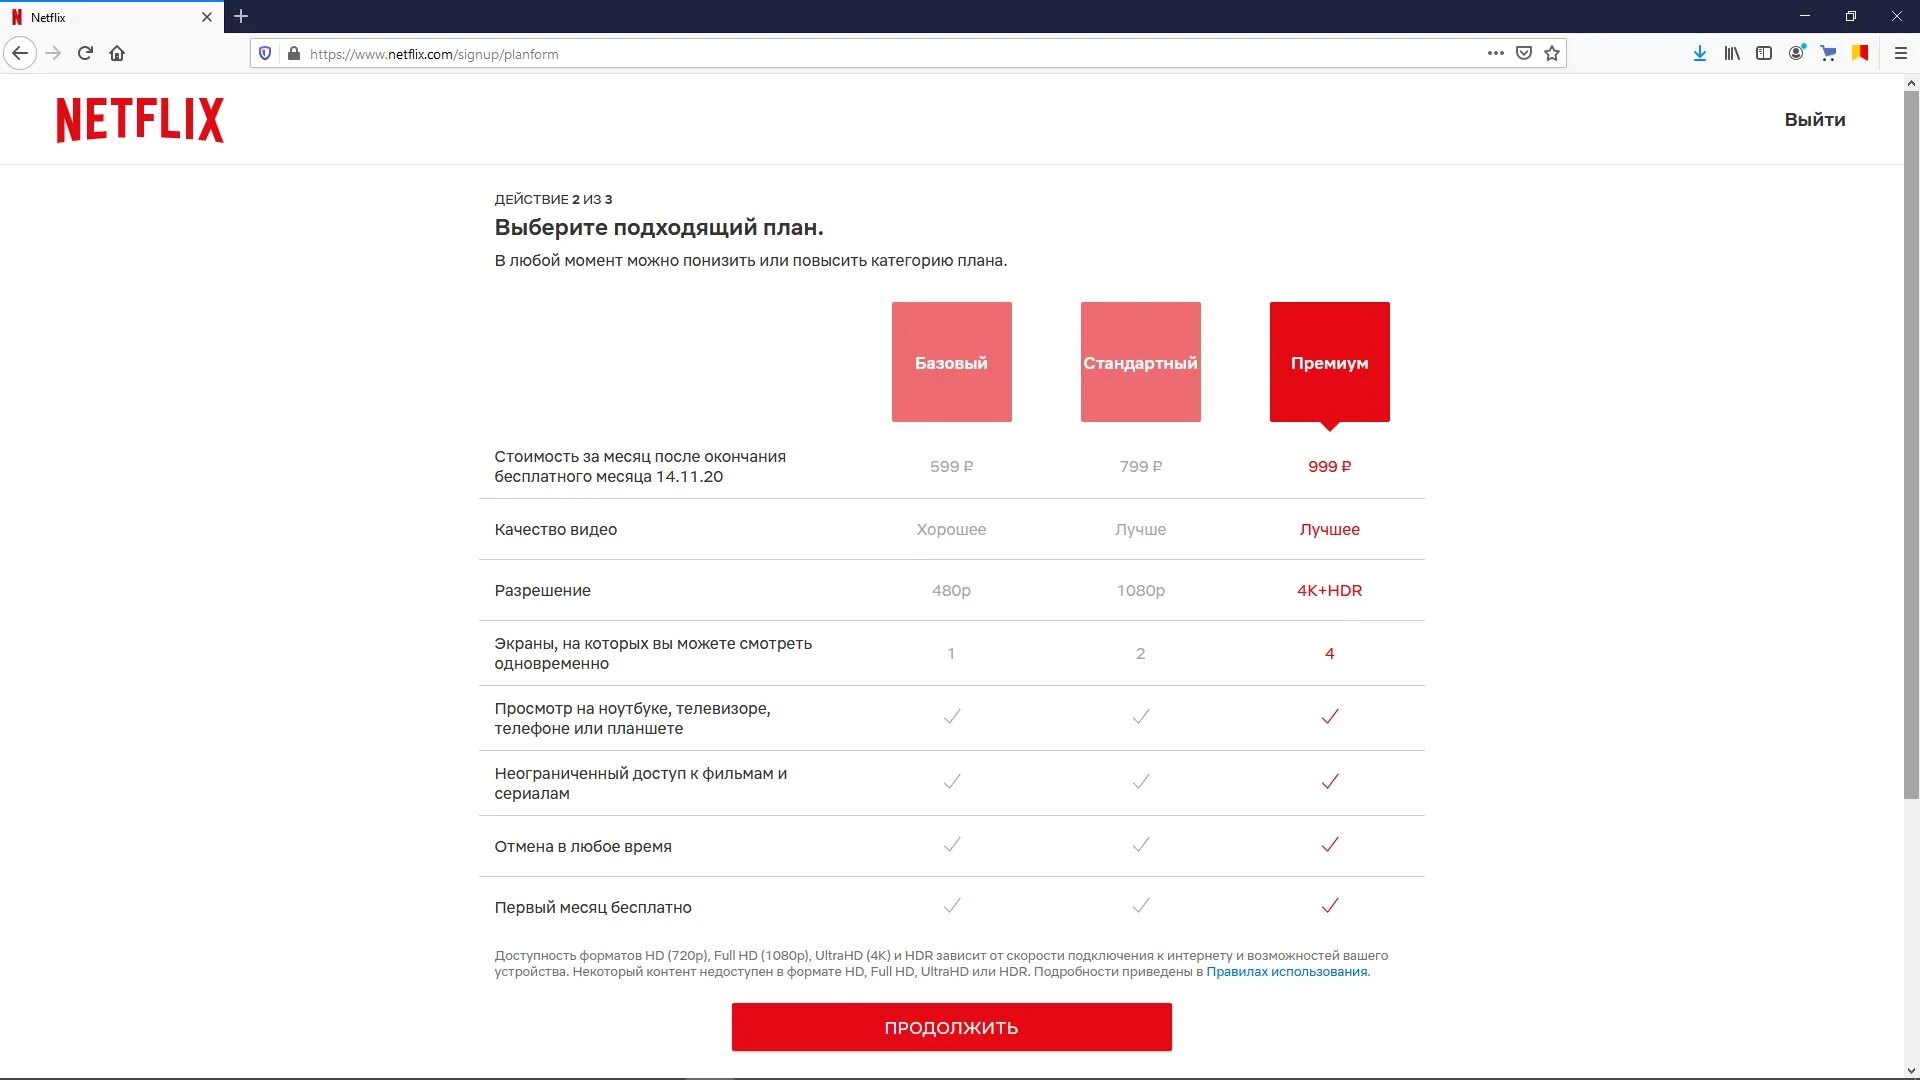Screen dimensions: 1920x1080
Task: Expand page actions three-dots menu
Action: [x=1495, y=54]
